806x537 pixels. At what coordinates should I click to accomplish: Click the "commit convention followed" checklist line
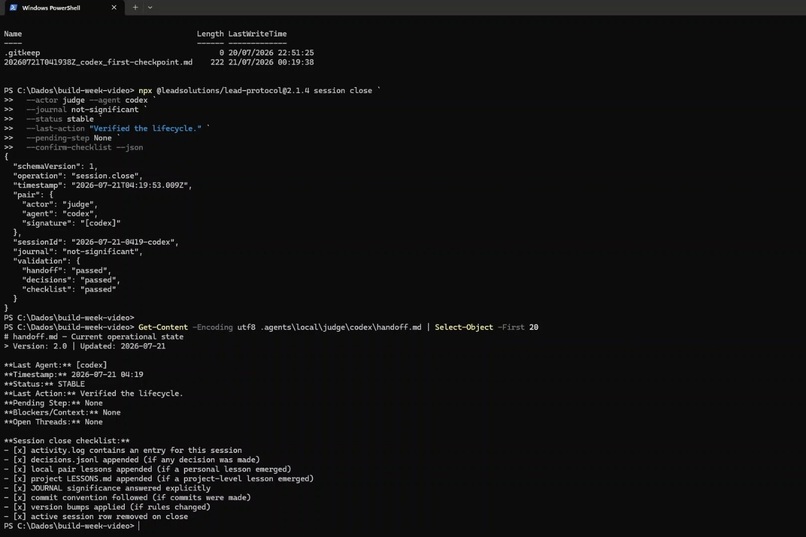point(127,498)
